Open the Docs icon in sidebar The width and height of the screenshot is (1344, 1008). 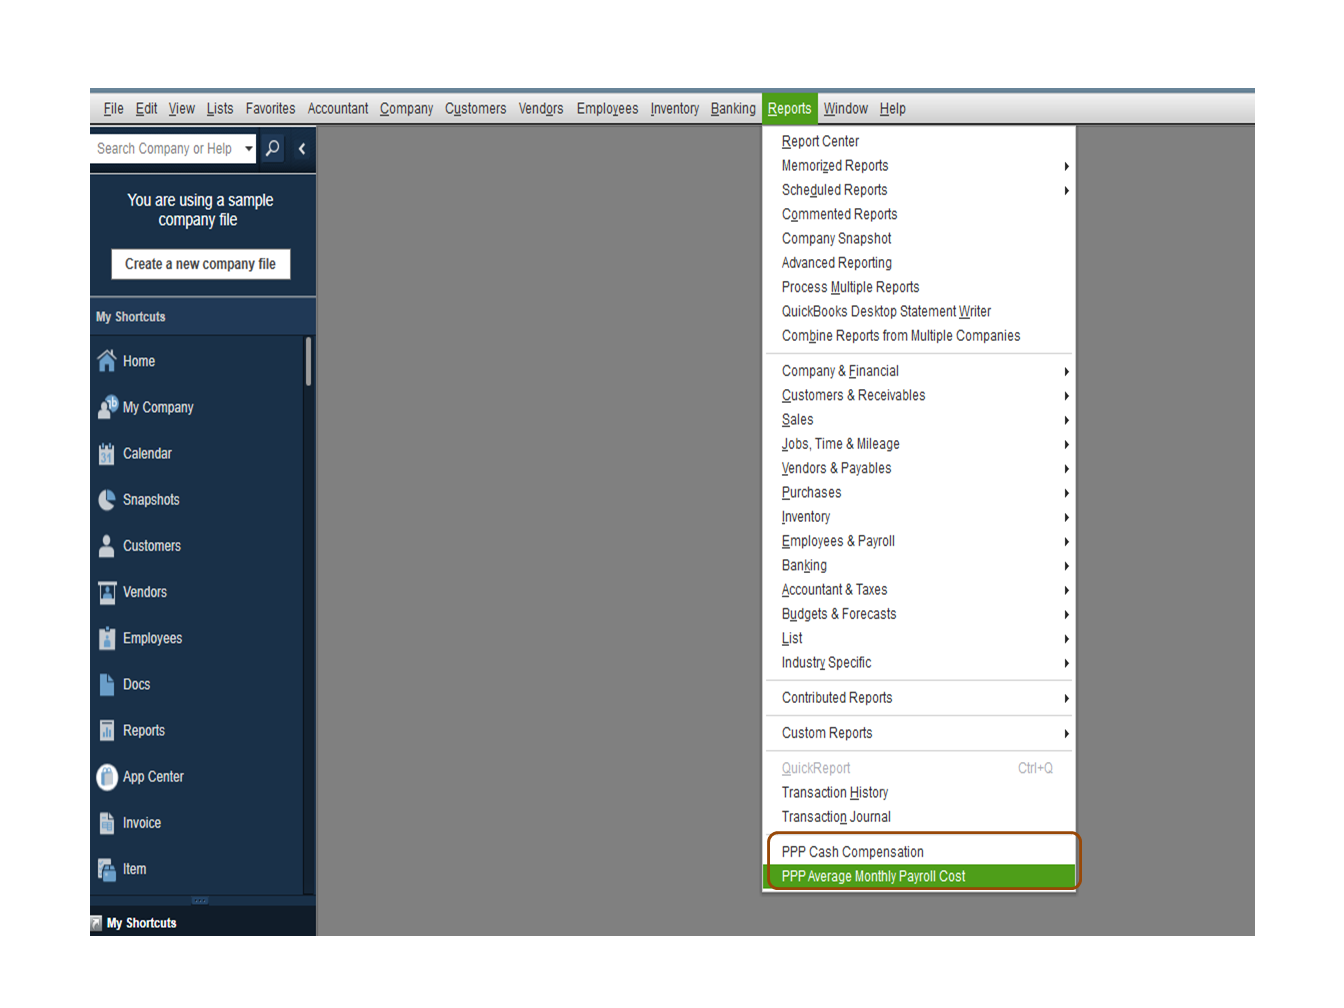107,684
